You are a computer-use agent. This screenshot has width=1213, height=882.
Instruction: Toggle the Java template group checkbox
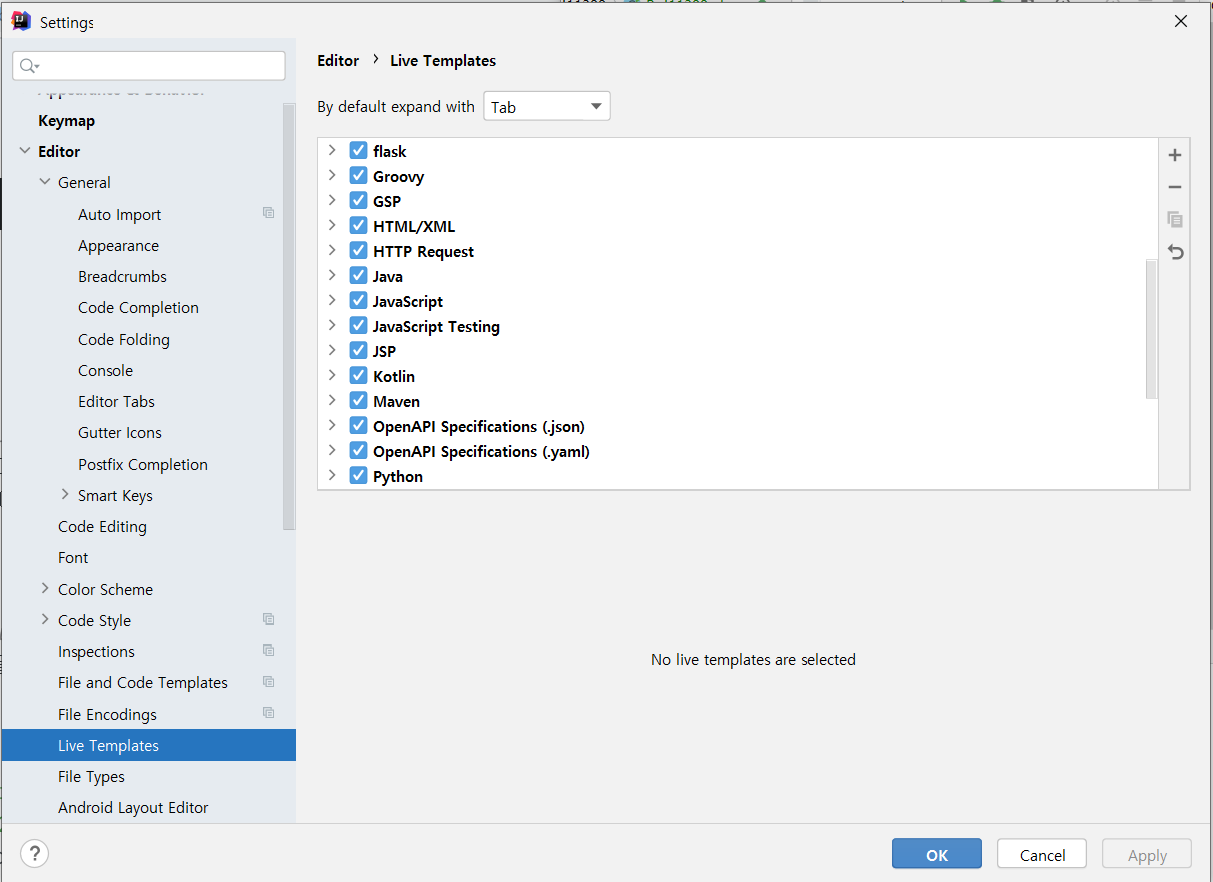tap(358, 275)
